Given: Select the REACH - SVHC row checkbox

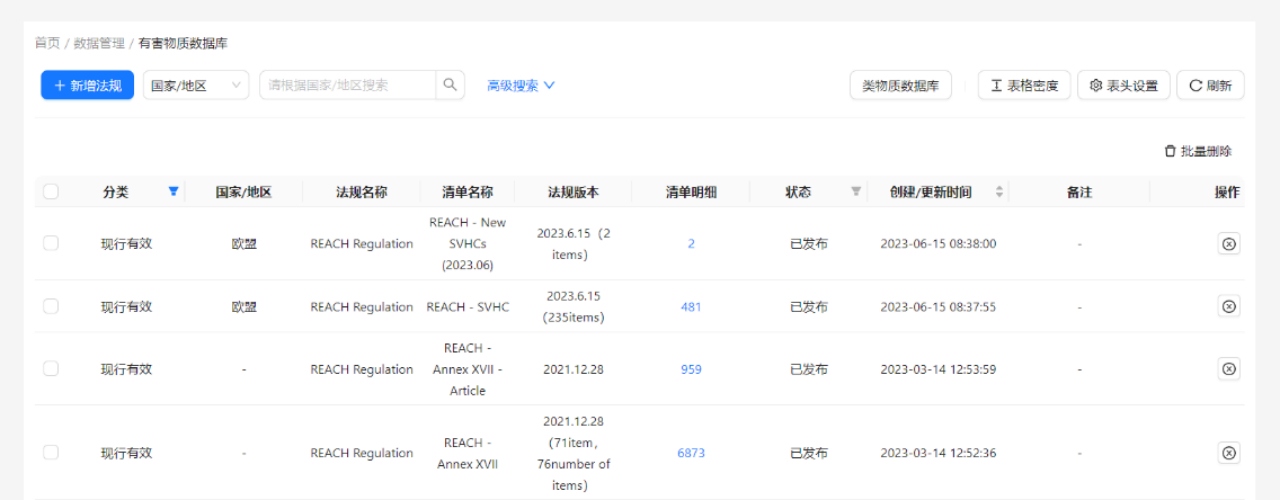Looking at the screenshot, I should [x=51, y=307].
